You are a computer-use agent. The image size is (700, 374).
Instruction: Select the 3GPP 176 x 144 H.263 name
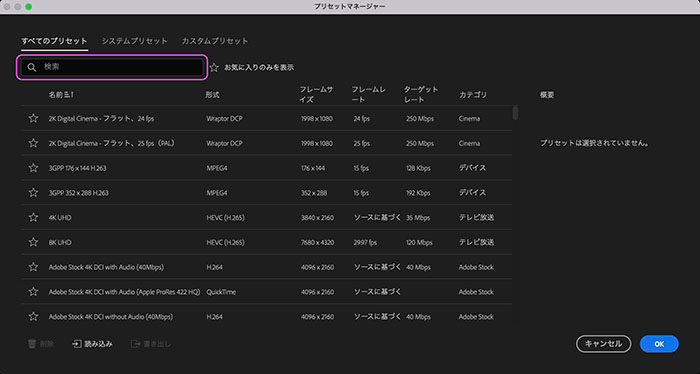[78, 168]
